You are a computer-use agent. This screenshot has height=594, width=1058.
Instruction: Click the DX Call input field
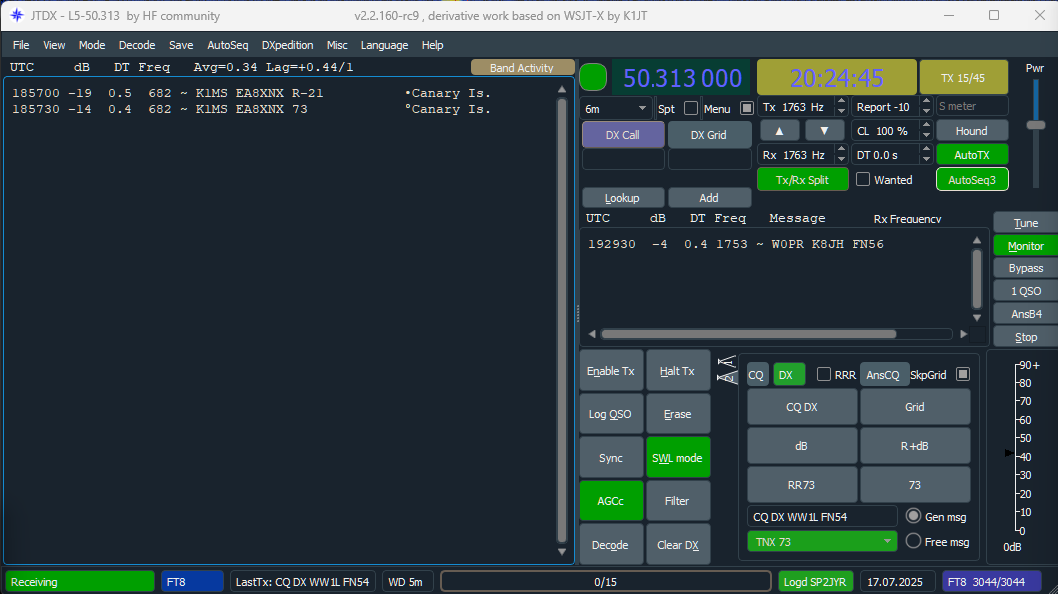623,159
